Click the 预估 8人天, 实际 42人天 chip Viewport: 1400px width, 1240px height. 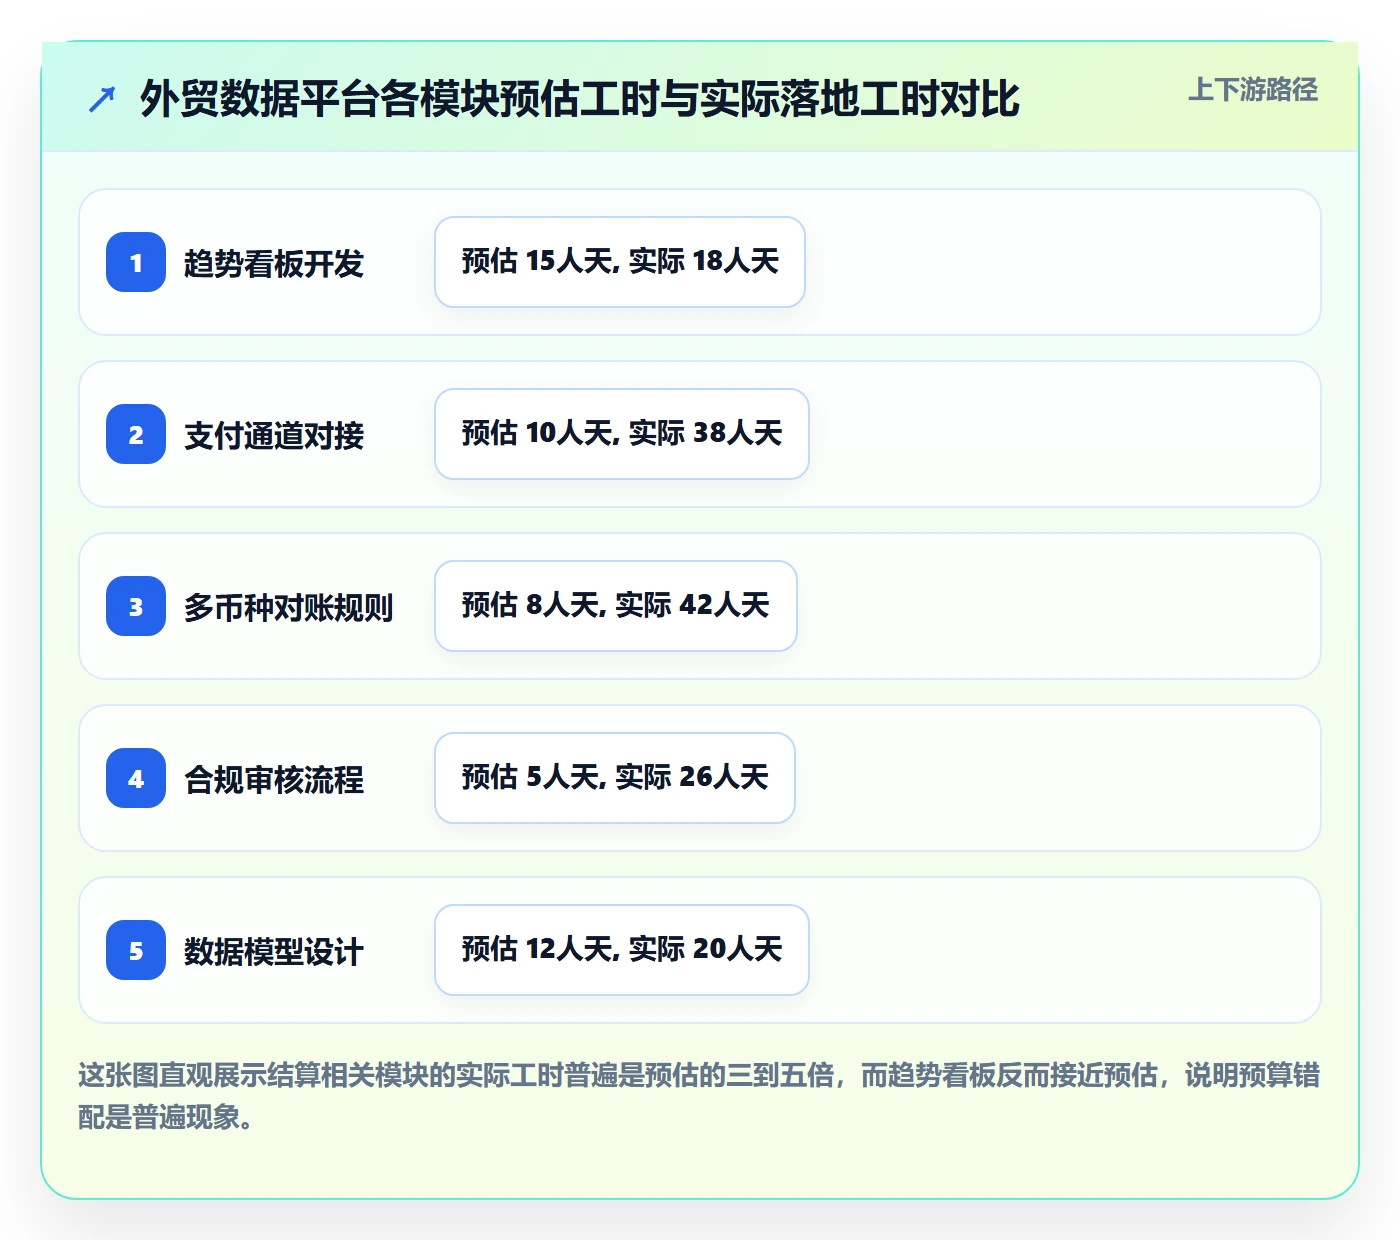point(616,606)
